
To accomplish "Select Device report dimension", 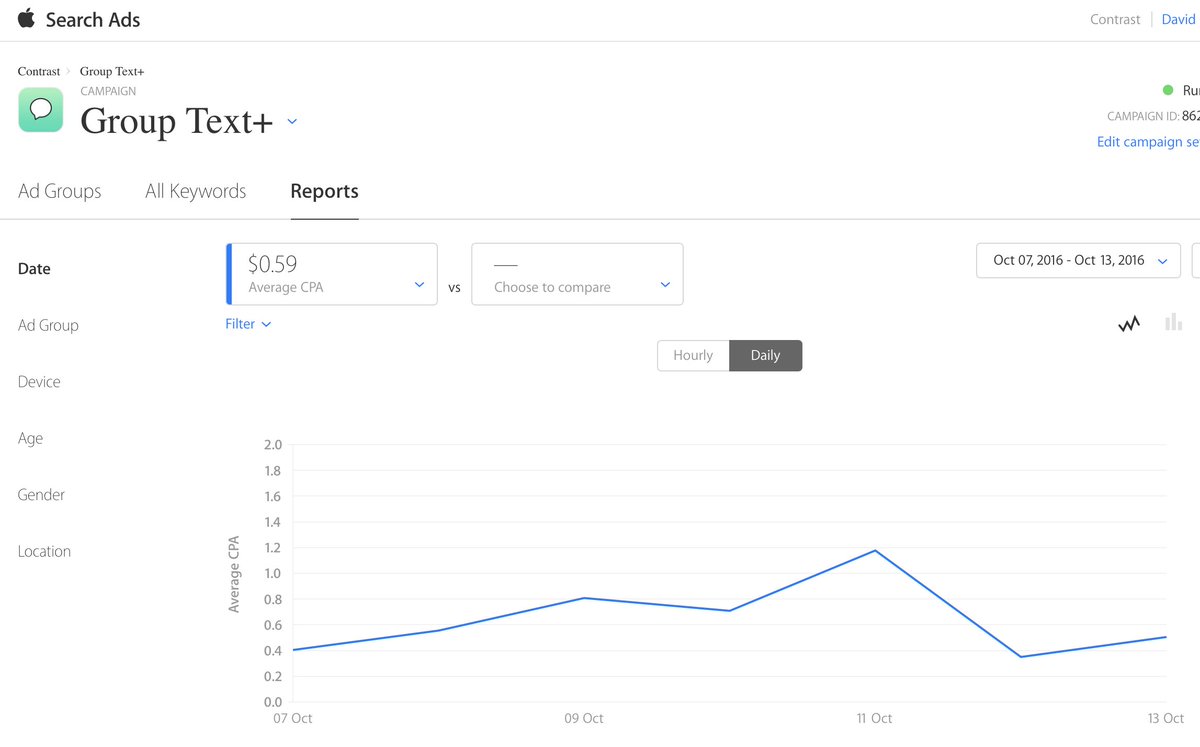I will point(39,382).
